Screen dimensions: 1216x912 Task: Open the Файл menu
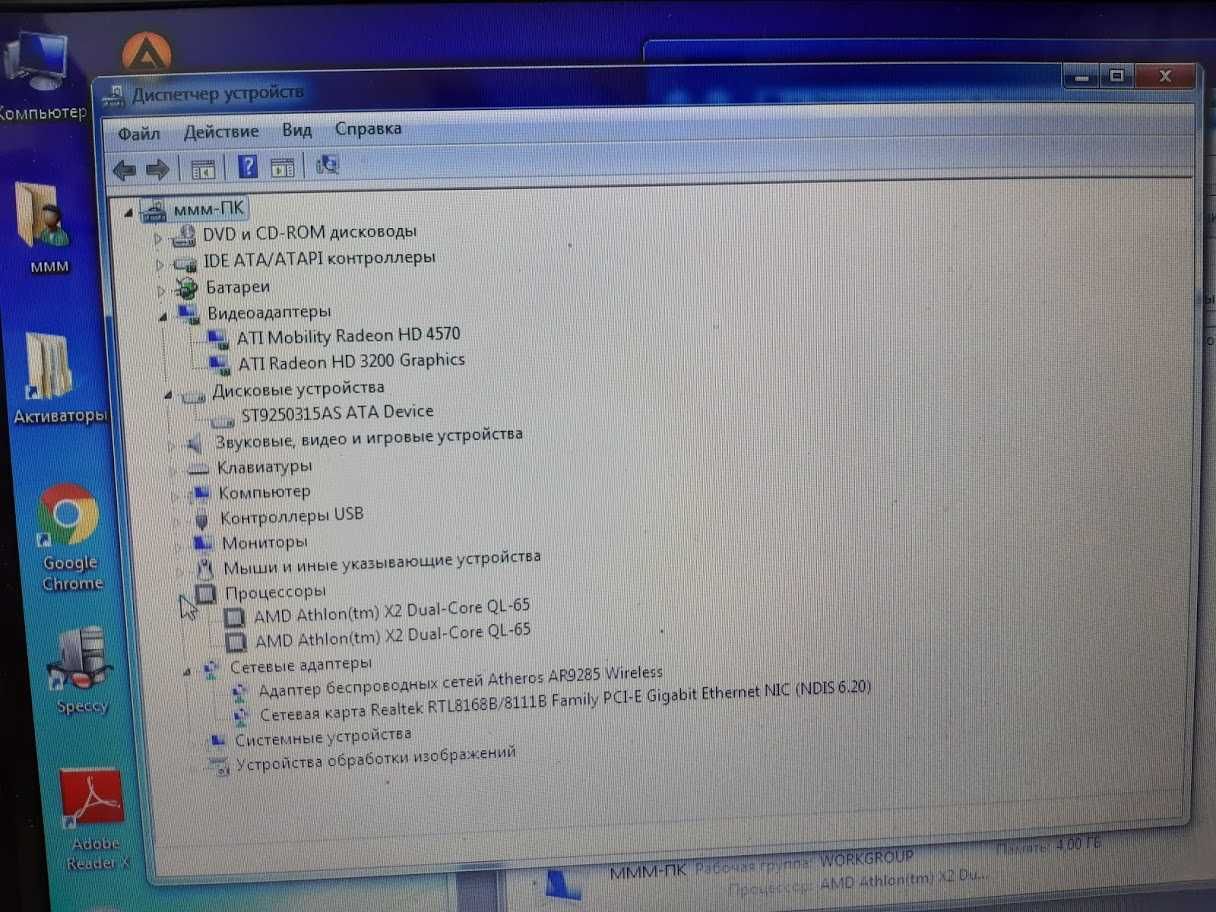pyautogui.click(x=139, y=133)
